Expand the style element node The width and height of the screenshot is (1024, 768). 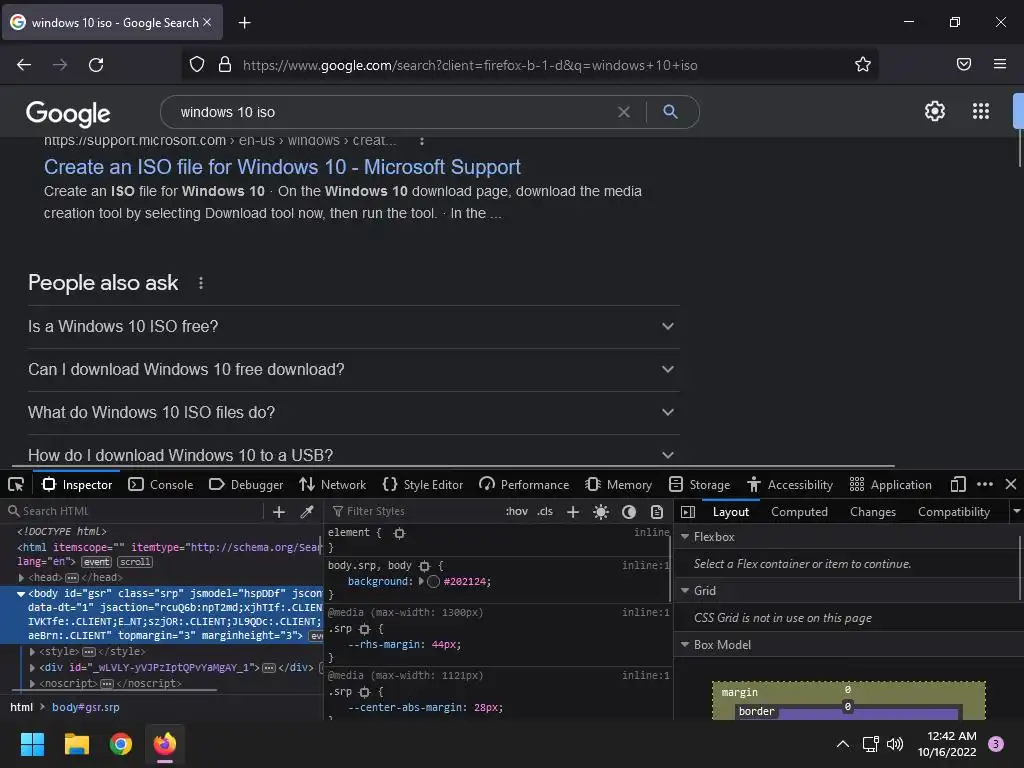pos(32,651)
